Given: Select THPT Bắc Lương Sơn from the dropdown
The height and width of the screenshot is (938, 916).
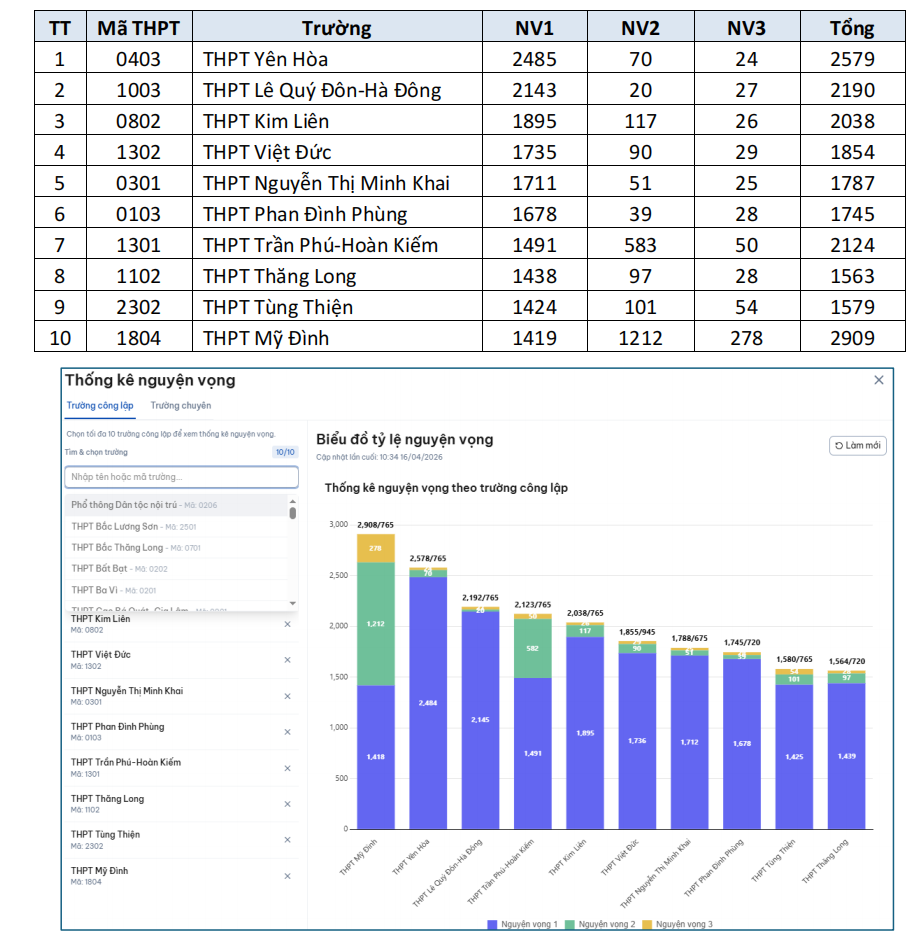Looking at the screenshot, I should point(135,526).
